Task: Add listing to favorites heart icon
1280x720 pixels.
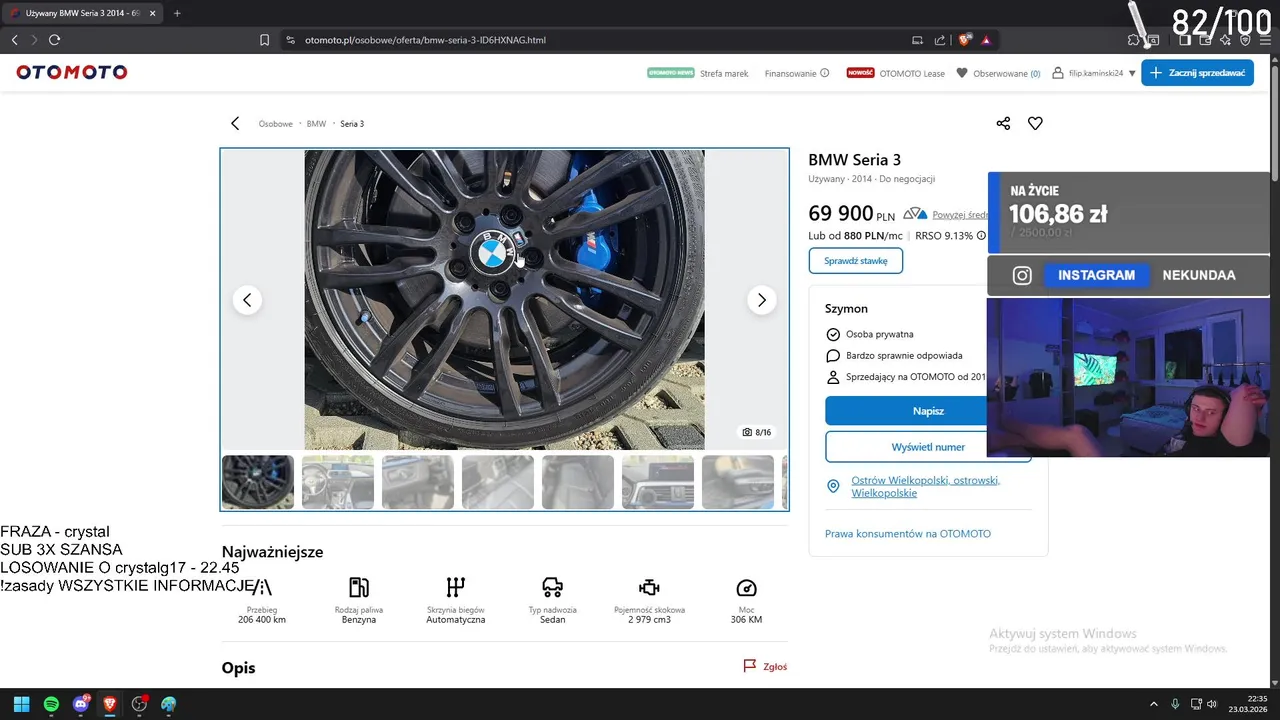Action: click(x=1035, y=124)
